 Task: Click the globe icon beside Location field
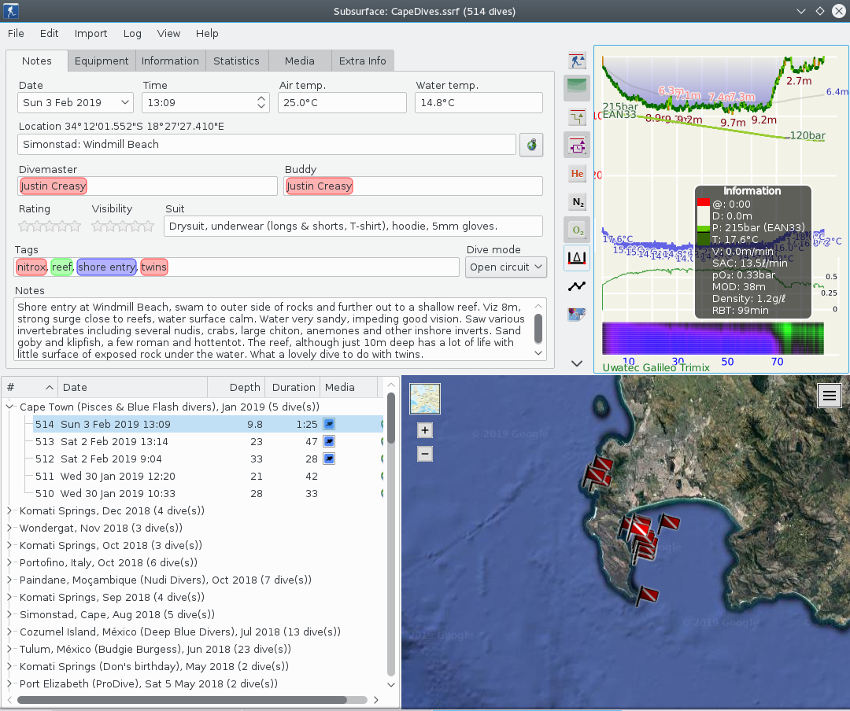pos(532,145)
